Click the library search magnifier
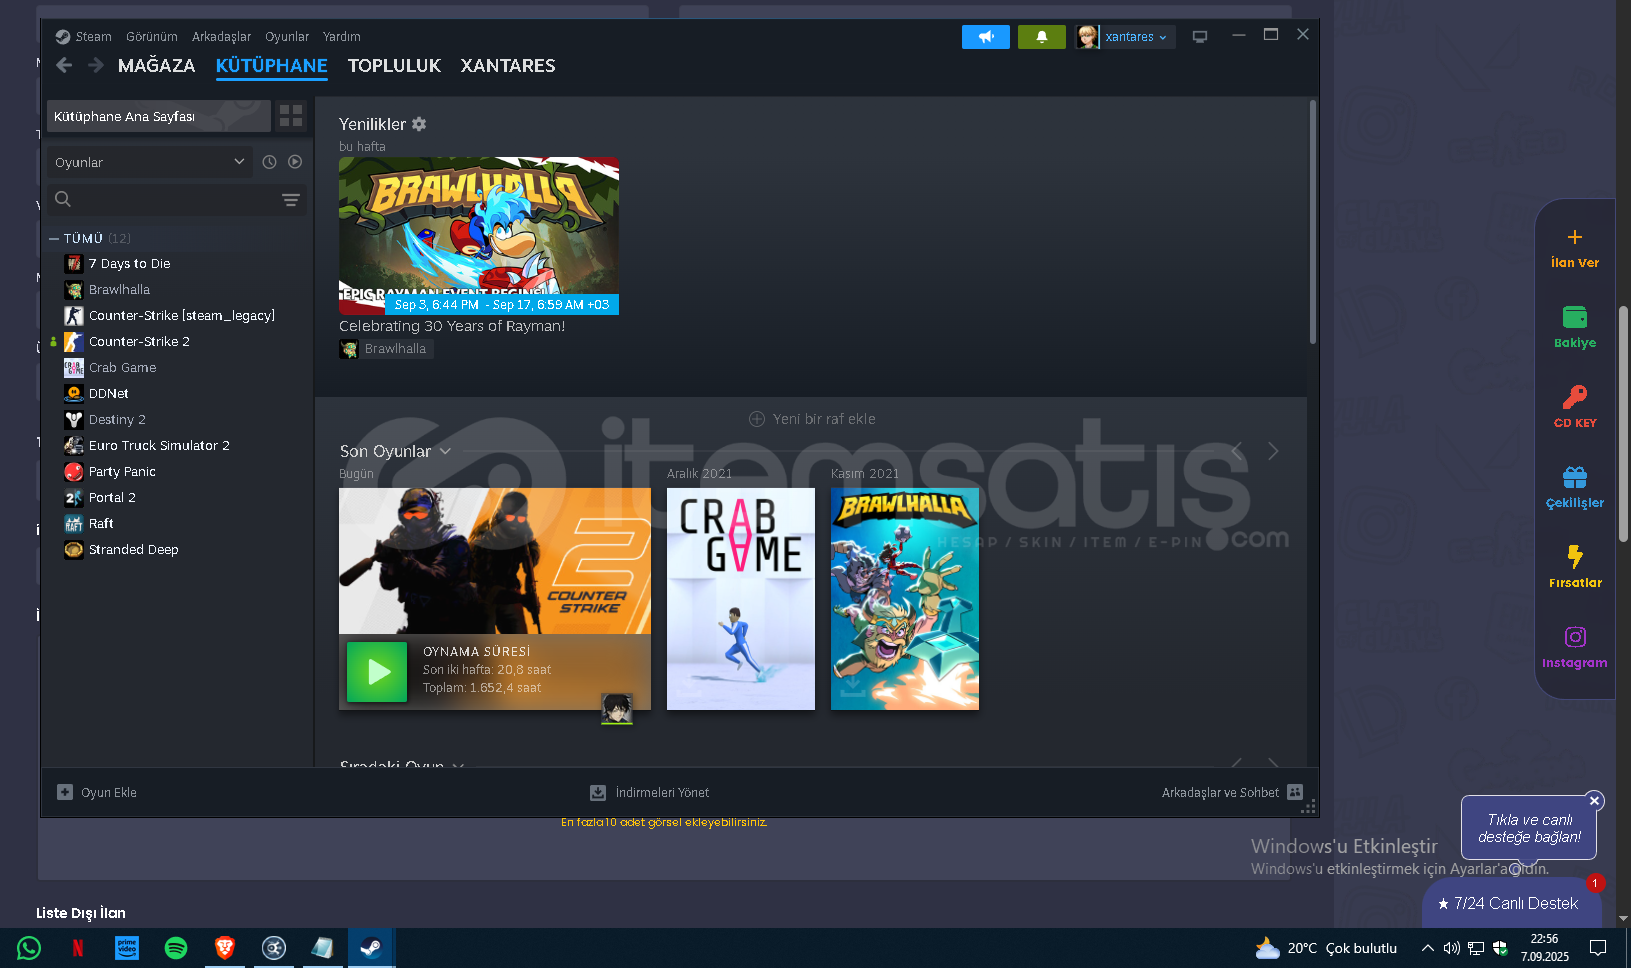This screenshot has width=1631, height=968. [63, 199]
